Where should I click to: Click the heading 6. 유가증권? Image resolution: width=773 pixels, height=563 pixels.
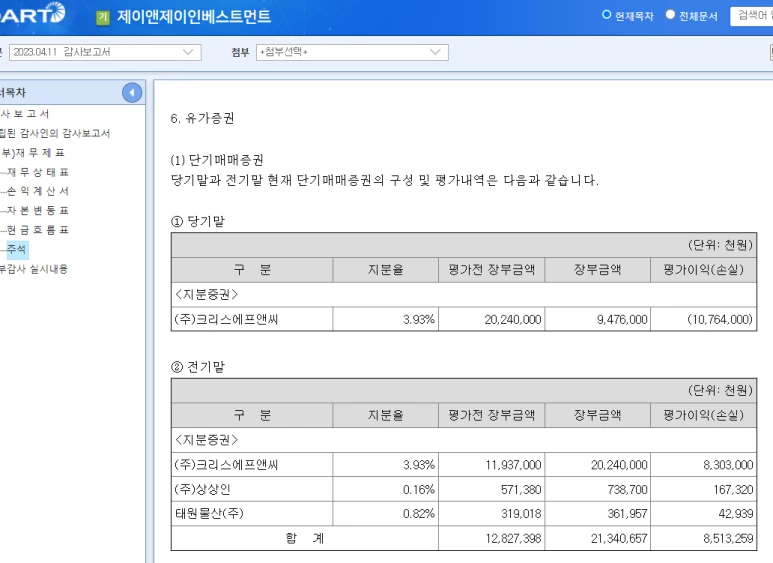202,118
